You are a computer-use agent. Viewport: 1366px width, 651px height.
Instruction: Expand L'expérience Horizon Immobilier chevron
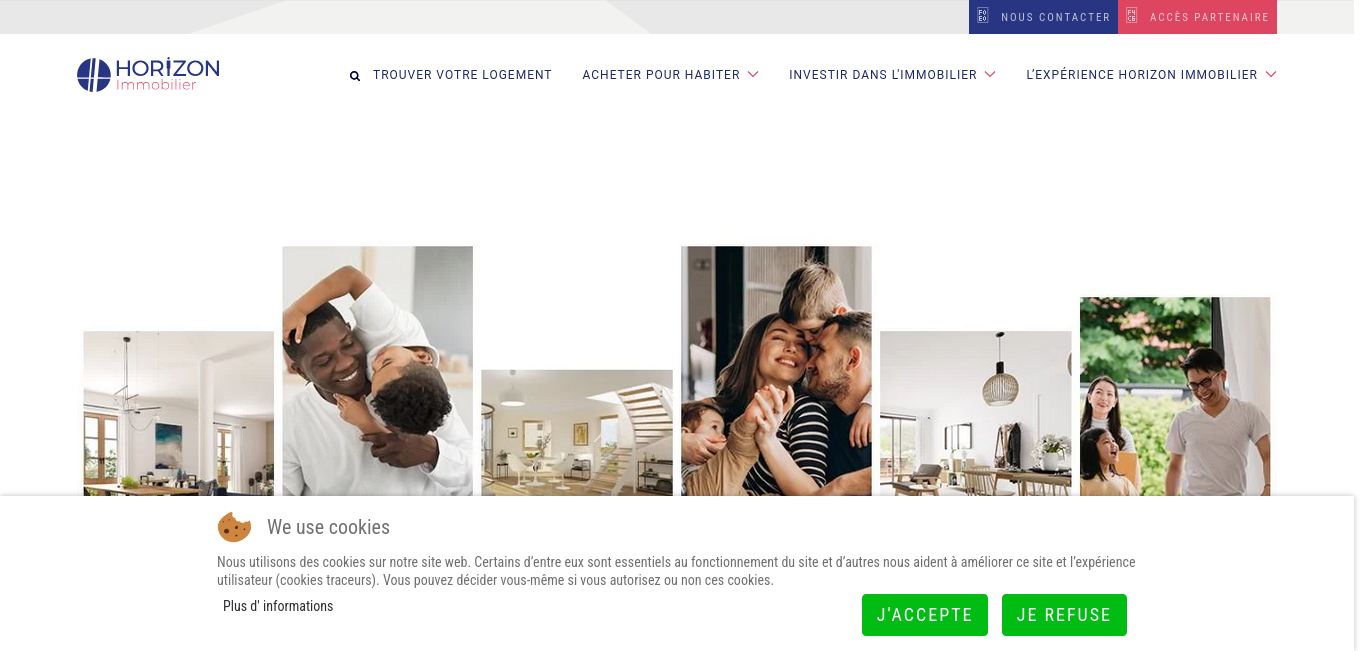tap(1271, 74)
